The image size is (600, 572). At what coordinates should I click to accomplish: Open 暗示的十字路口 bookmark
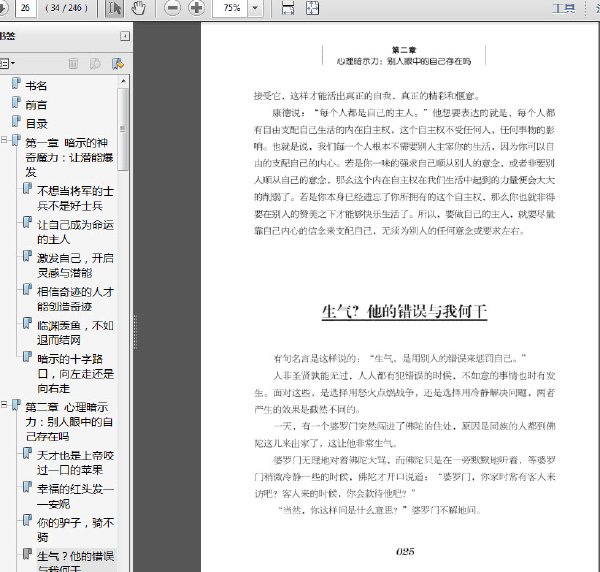[75, 373]
